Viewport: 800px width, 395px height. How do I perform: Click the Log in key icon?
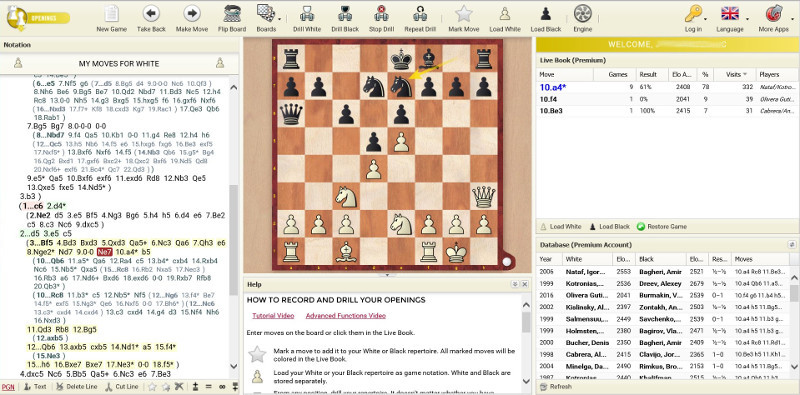coord(693,14)
